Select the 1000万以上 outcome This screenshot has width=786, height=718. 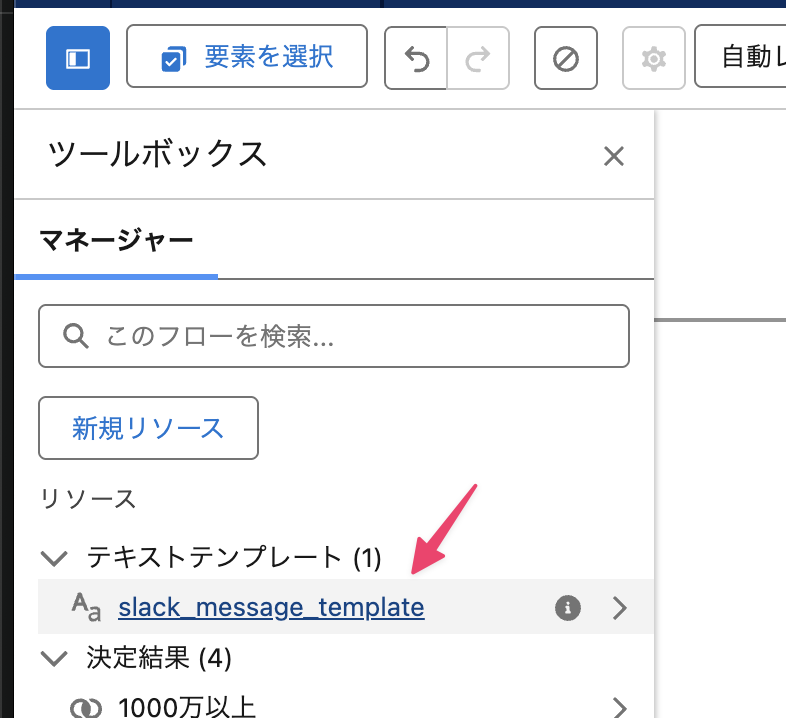tap(187, 707)
